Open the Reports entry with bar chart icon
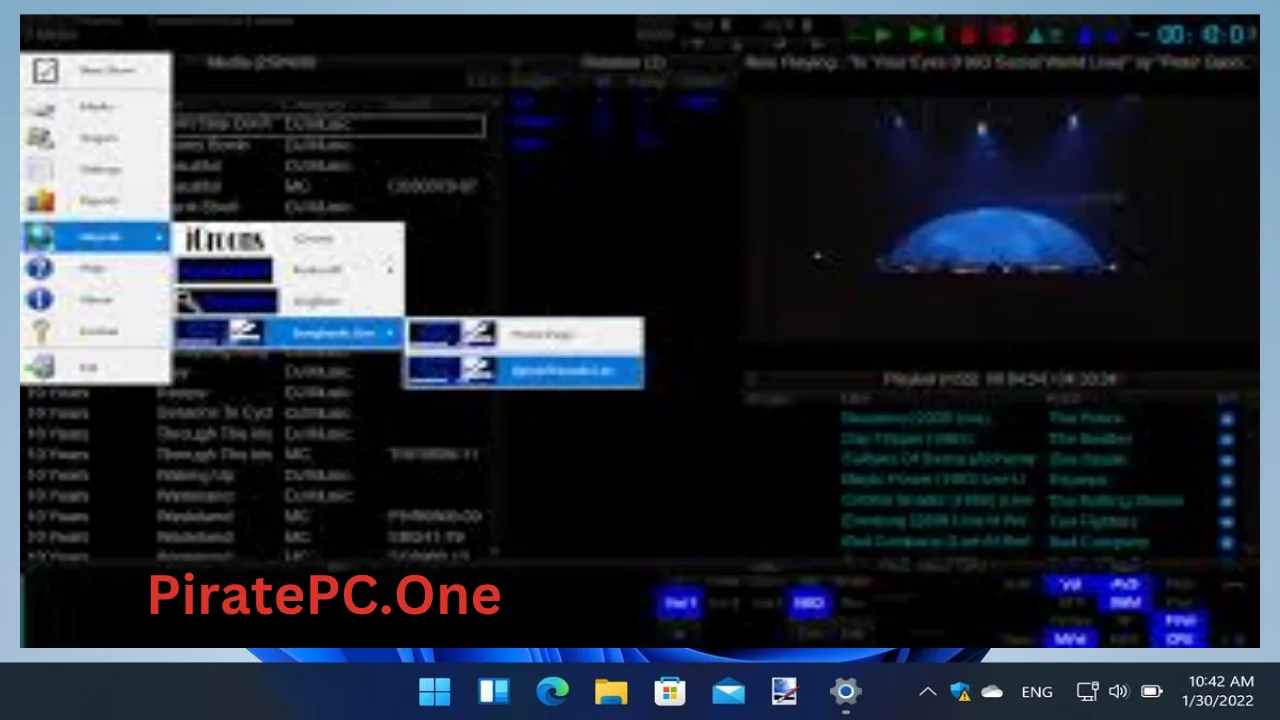The image size is (1280, 720). (x=96, y=201)
